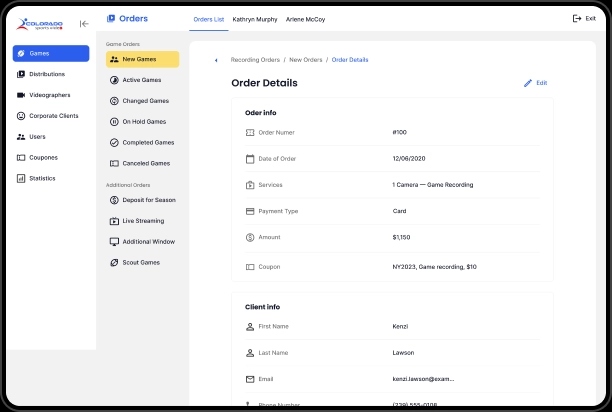Screen dimensions: 612x412
Task: Navigate to New Orders breadcrumb
Action: (306, 60)
